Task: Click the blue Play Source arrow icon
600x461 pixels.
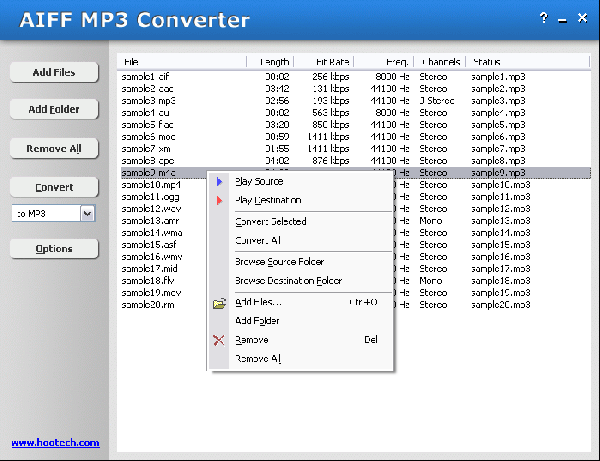Action: pyautogui.click(x=219, y=182)
